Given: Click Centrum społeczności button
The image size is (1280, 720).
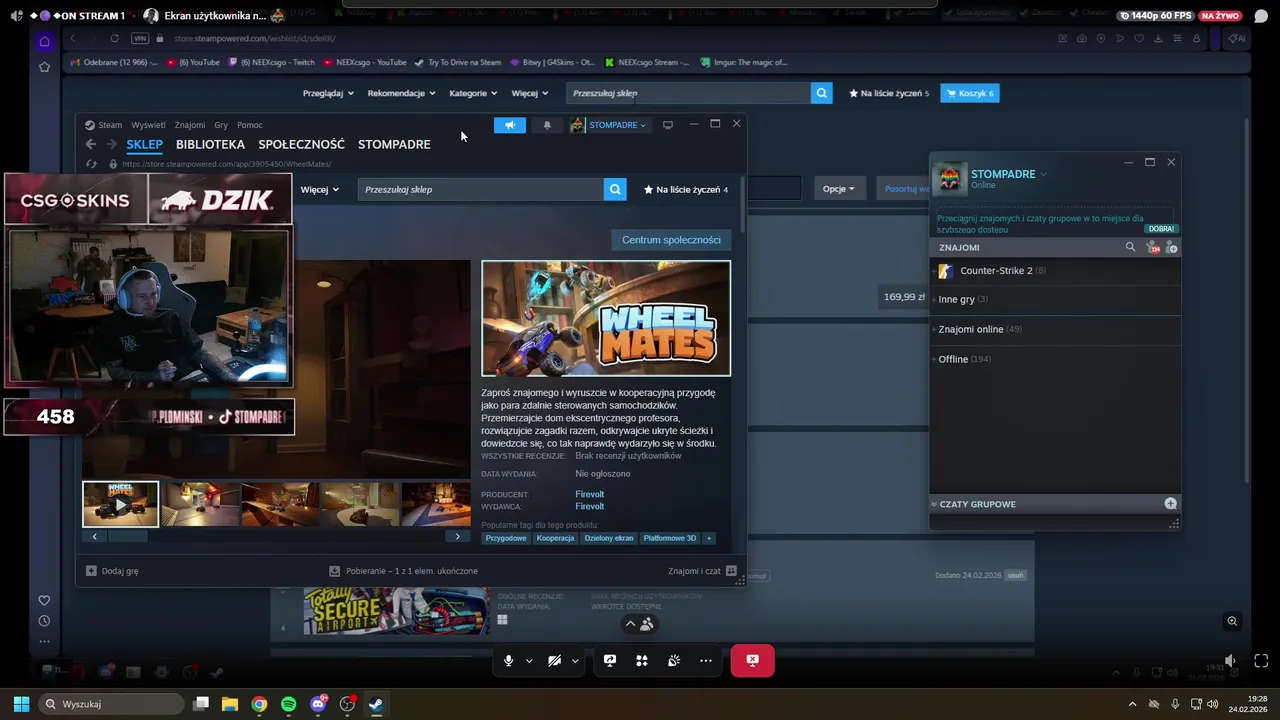Looking at the screenshot, I should (x=671, y=240).
